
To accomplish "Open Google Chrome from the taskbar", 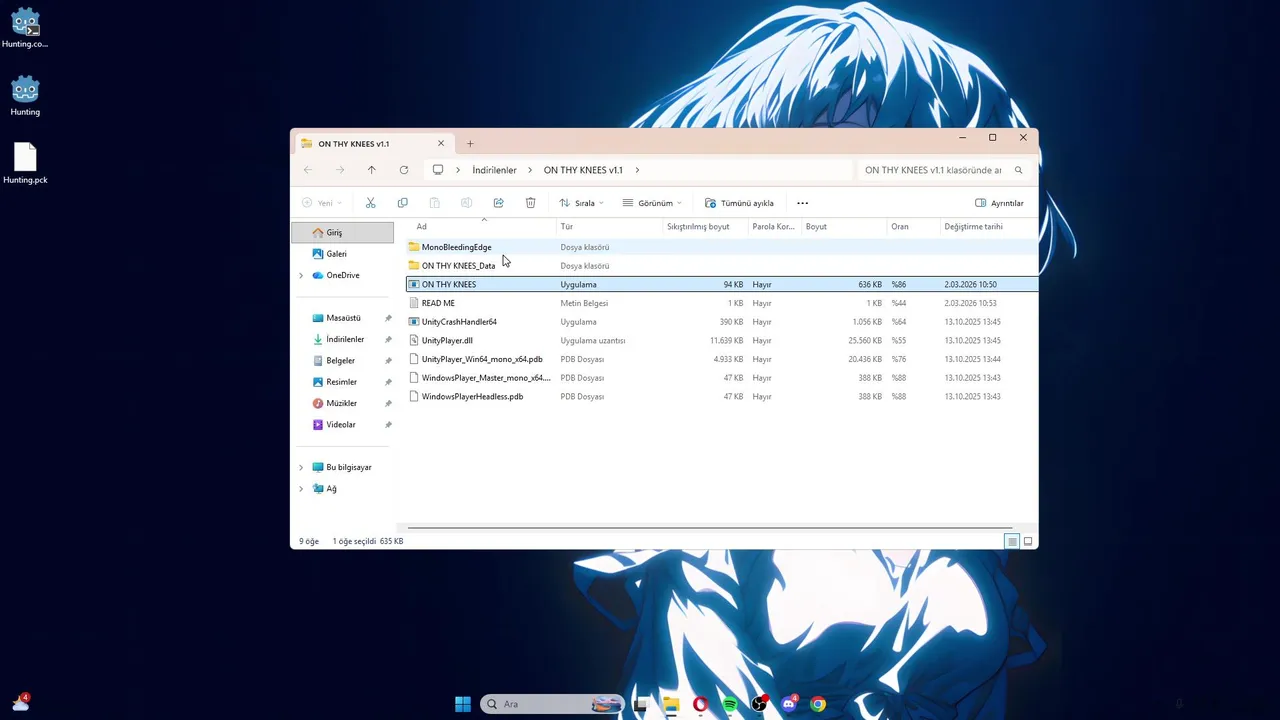I will [x=818, y=704].
